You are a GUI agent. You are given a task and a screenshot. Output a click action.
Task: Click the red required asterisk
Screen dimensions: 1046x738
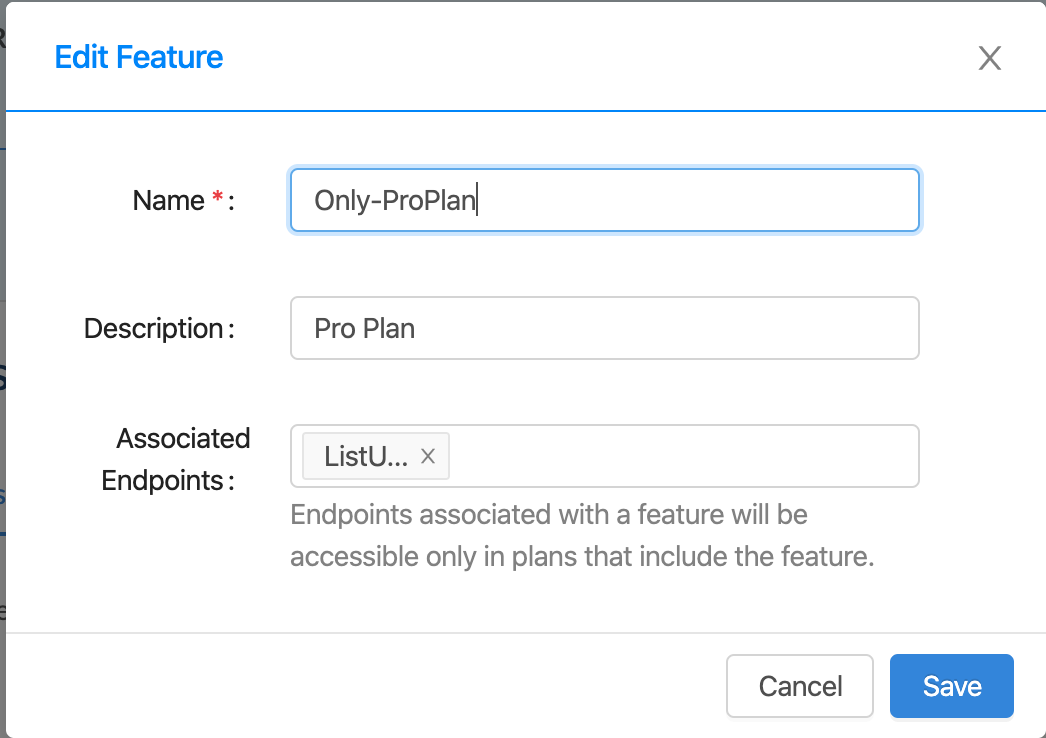(218, 199)
